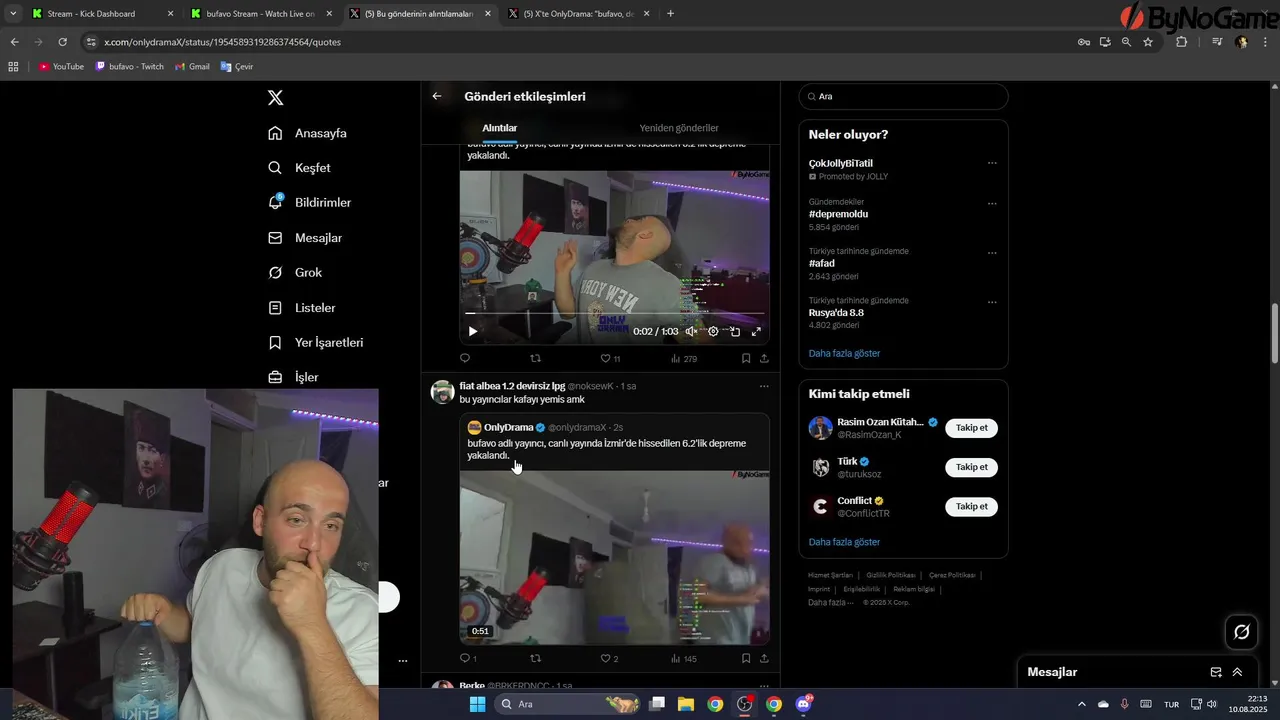Go back with the arrow beside Gönderi etkileşimleri
The image size is (1280, 720).
pyautogui.click(x=437, y=97)
